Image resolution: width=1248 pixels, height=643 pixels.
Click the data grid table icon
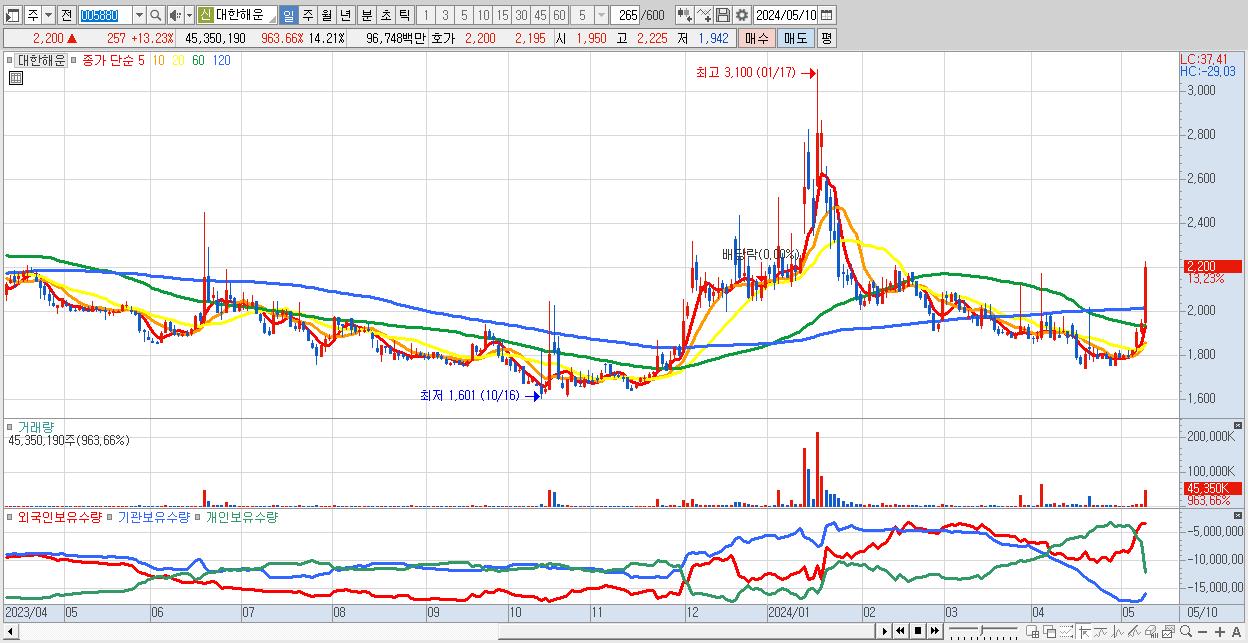[x=15, y=79]
